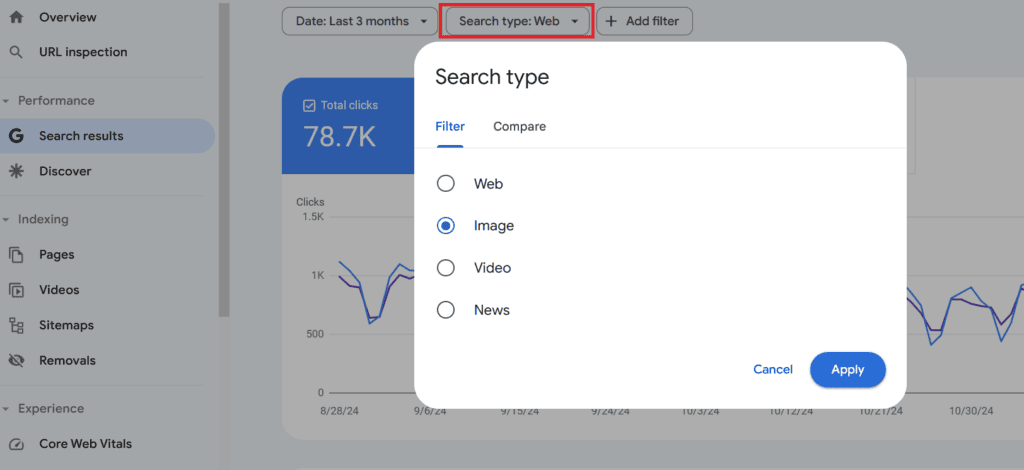The width and height of the screenshot is (1024, 470).
Task: Select the Video radio button
Action: point(445,268)
